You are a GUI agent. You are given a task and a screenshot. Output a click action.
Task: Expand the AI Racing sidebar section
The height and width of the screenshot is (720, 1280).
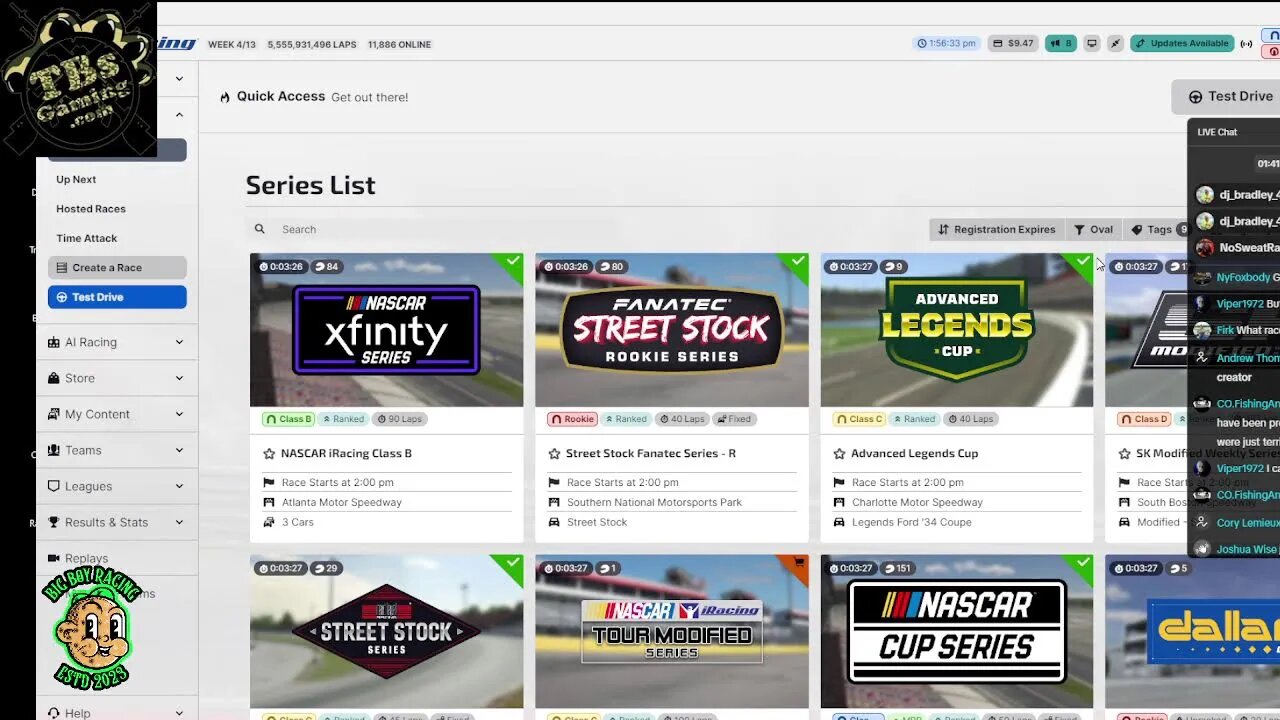[116, 342]
